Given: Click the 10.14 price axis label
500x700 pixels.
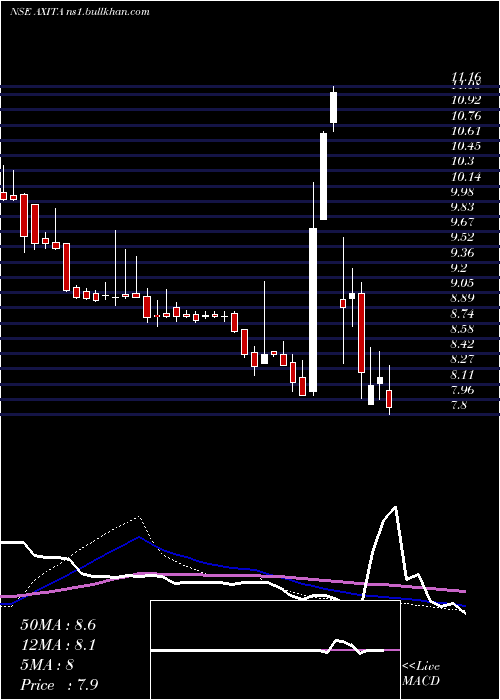Looking at the screenshot, I should click(x=466, y=177).
